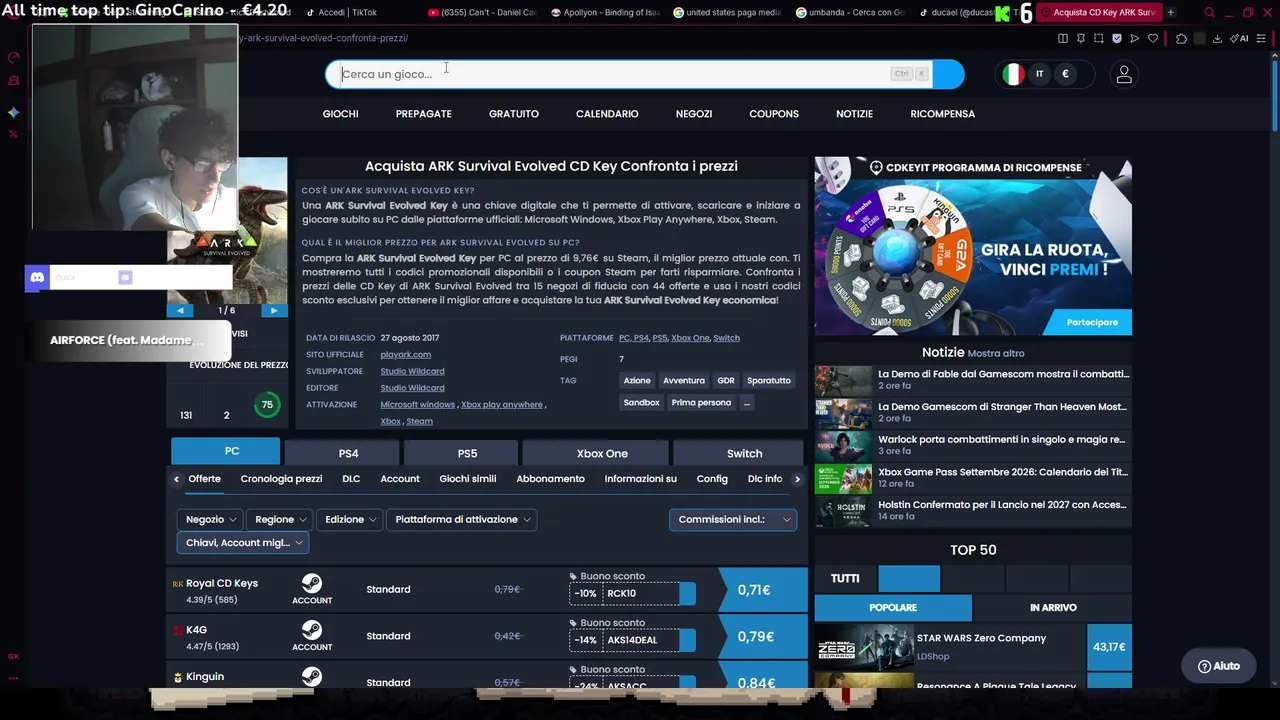Open the IT language selector
Image resolution: width=1280 pixels, height=720 pixels.
pos(1039,74)
